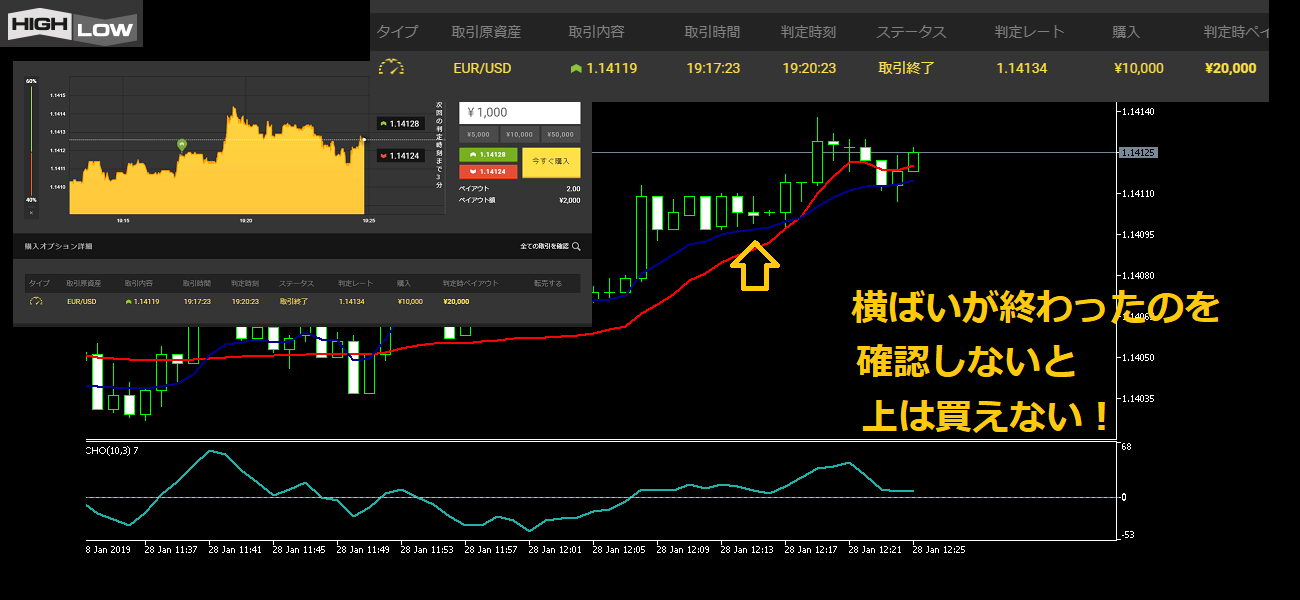Click the 取引原資産 column header in top table
The width and height of the screenshot is (1300, 600).
pos(486,32)
